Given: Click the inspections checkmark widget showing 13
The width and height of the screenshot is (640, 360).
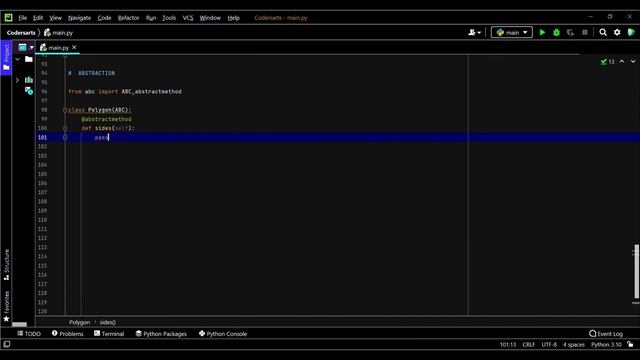Looking at the screenshot, I should coord(607,62).
